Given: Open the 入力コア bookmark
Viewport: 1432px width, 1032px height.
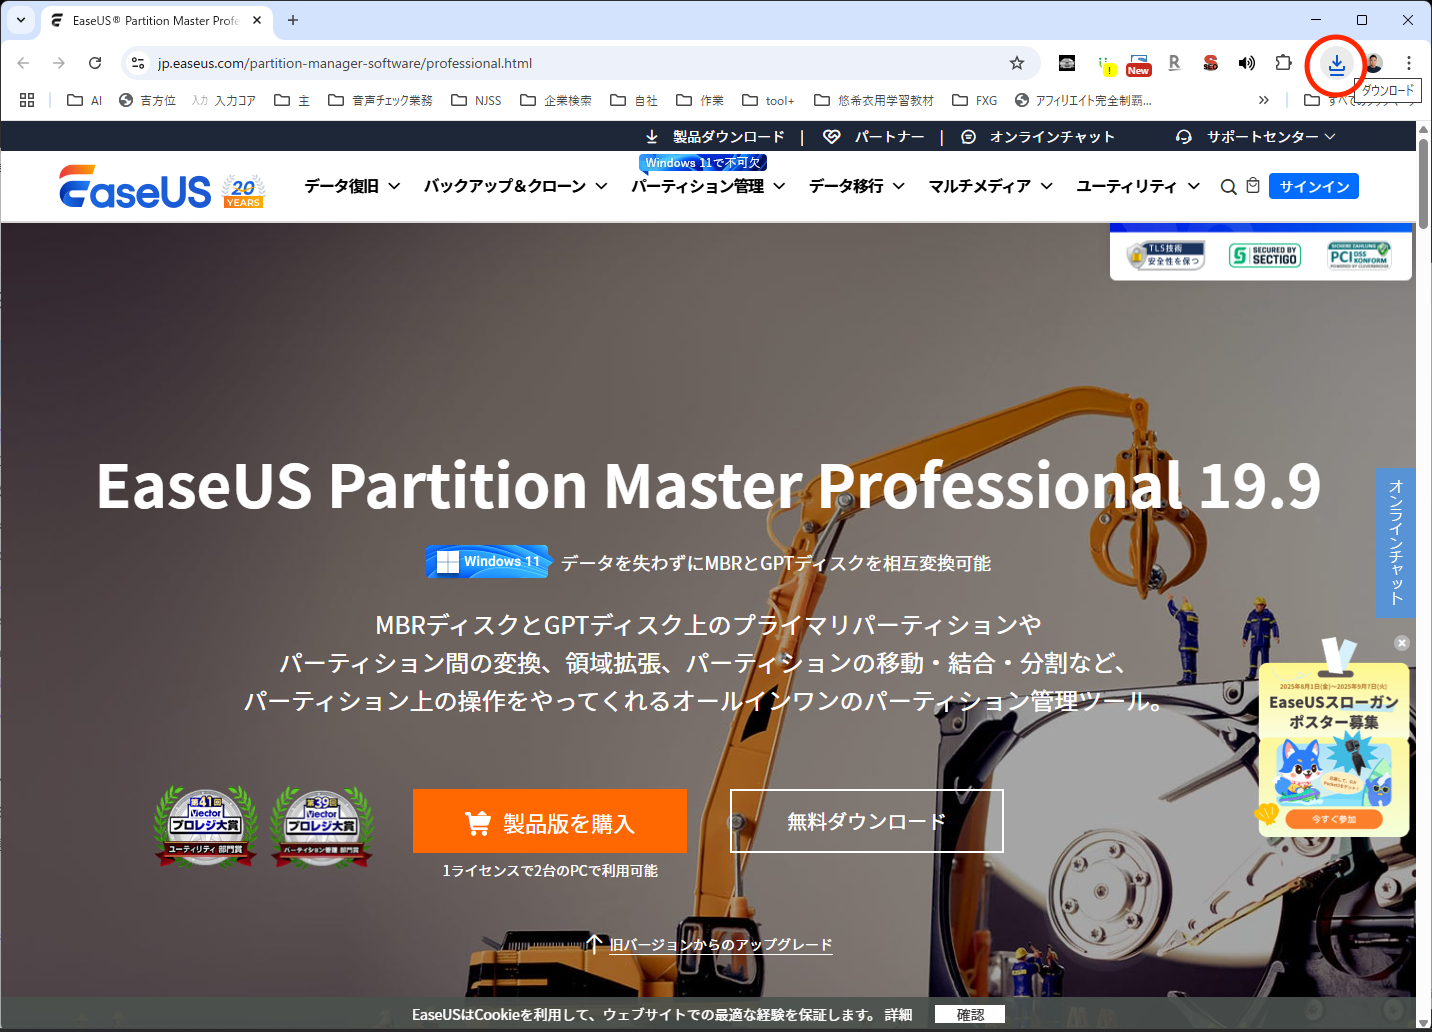Looking at the screenshot, I should point(224,100).
